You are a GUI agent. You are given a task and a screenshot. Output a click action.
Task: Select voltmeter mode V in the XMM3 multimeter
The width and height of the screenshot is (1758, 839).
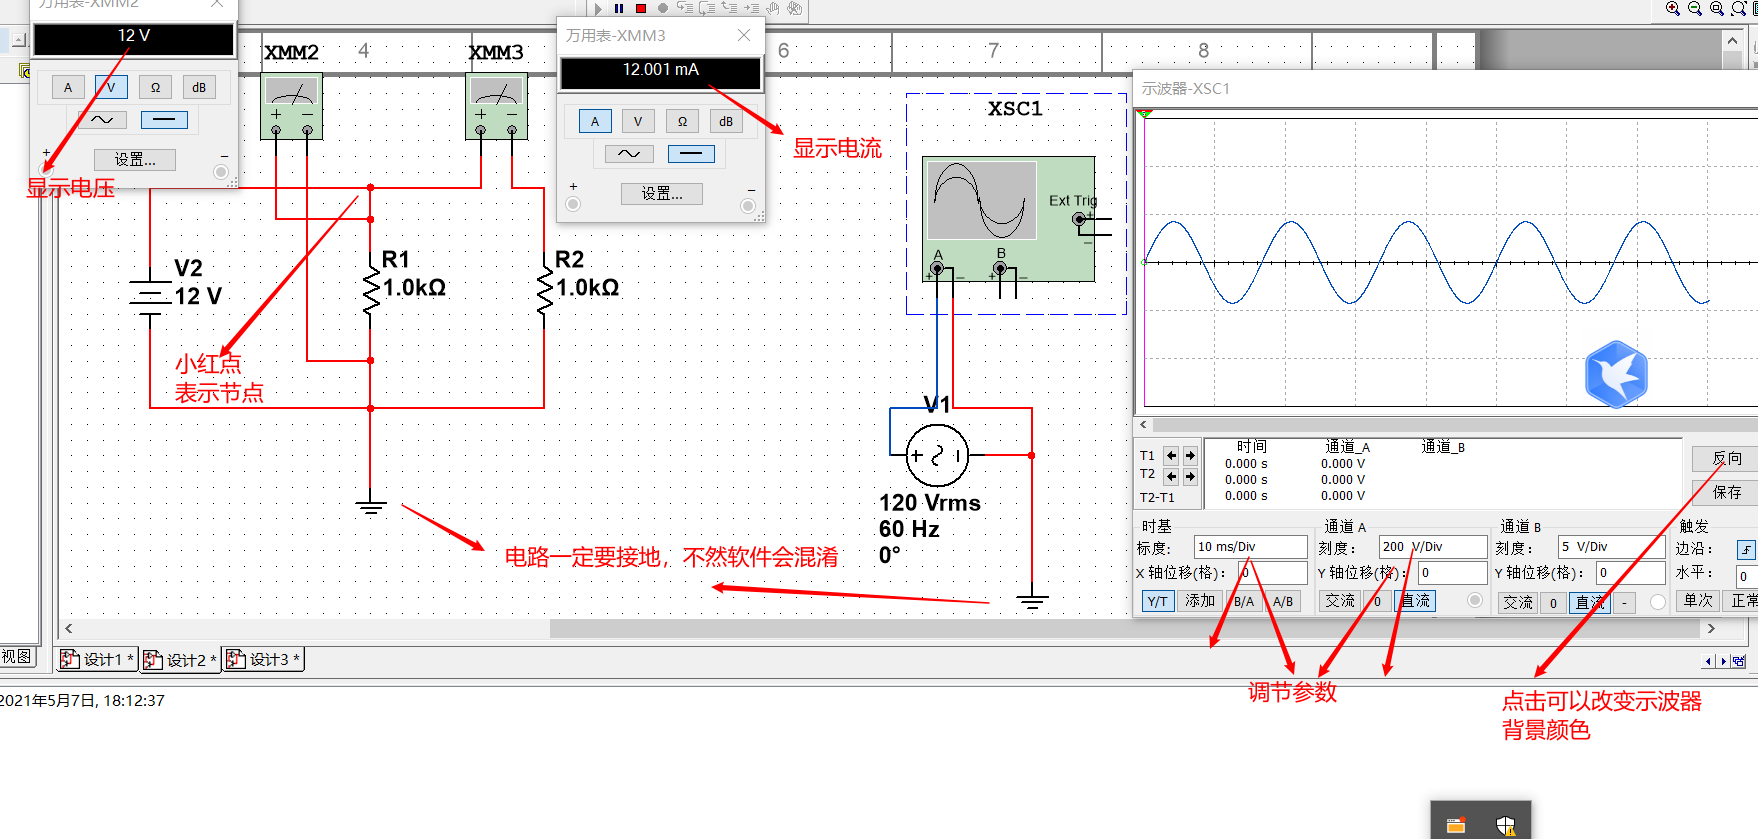[x=638, y=121]
